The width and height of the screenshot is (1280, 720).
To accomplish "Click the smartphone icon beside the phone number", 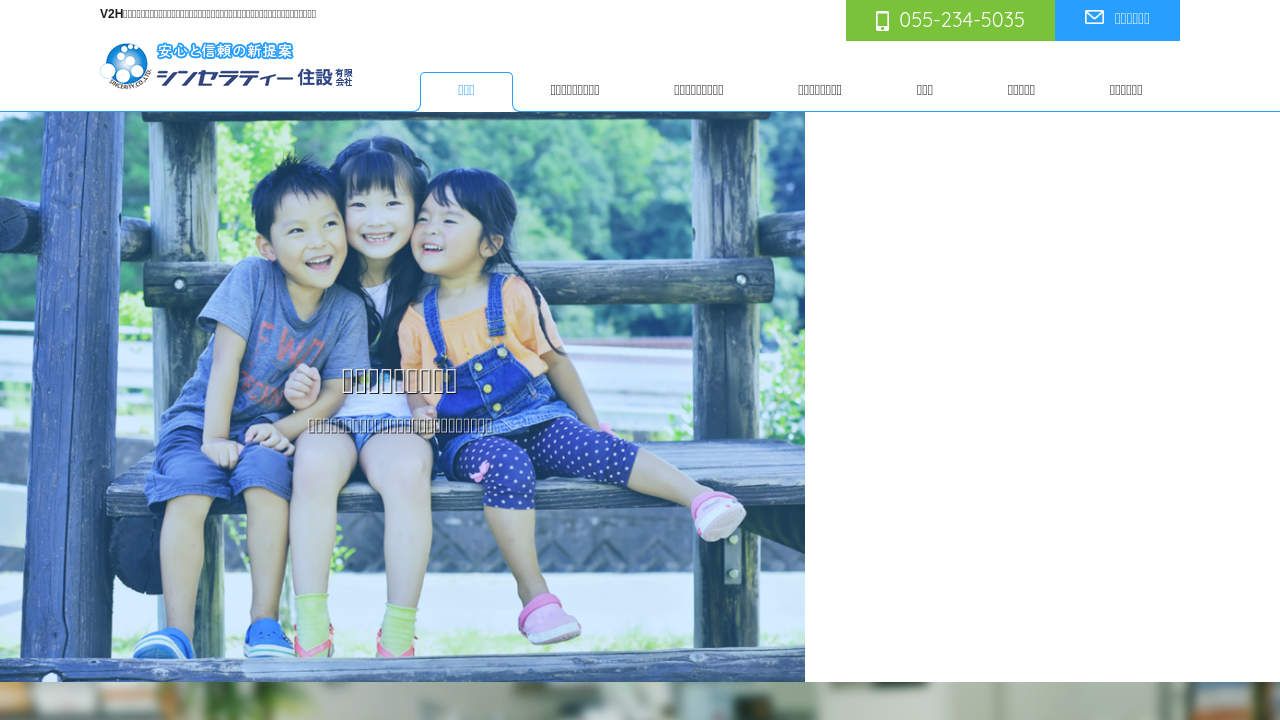I will click(882, 21).
